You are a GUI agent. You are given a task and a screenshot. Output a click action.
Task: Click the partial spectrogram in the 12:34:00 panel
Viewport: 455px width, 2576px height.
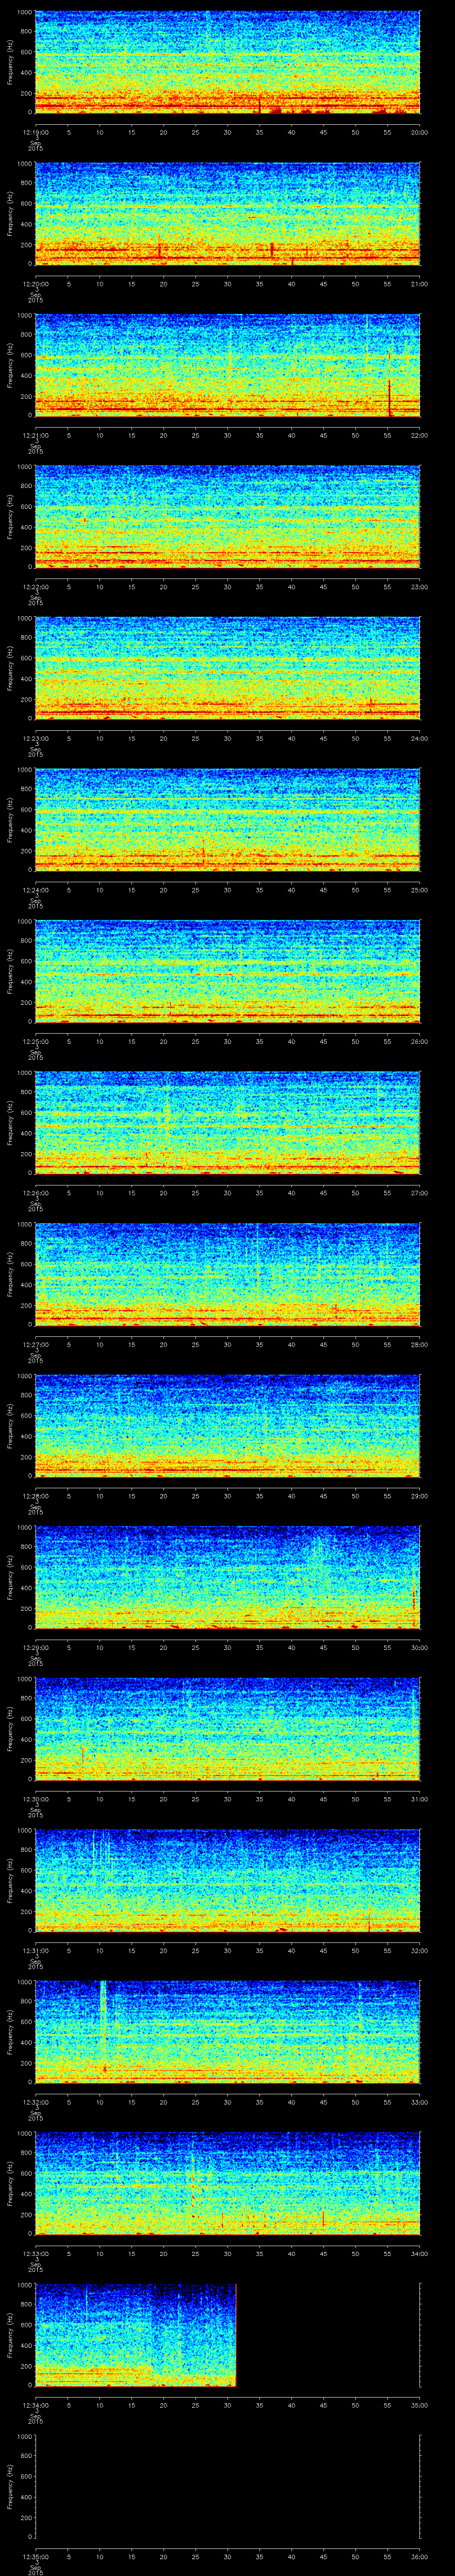[x=136, y=2335]
